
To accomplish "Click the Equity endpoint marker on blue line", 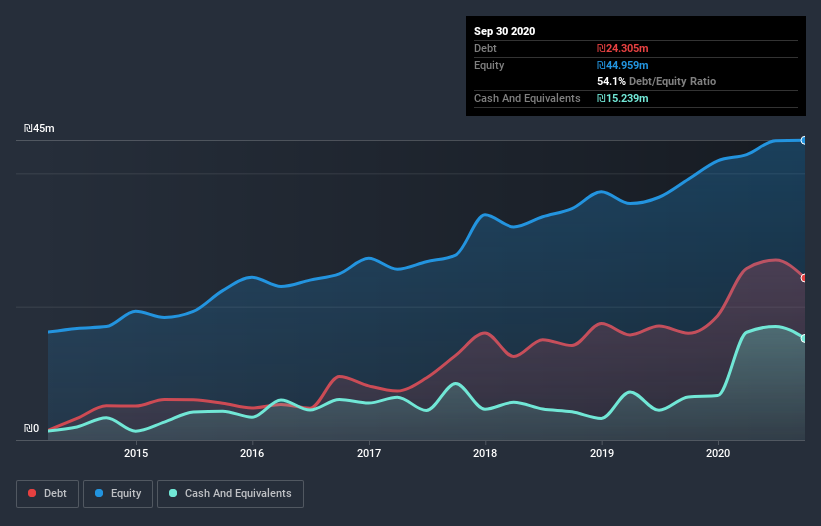I will click(x=804, y=140).
